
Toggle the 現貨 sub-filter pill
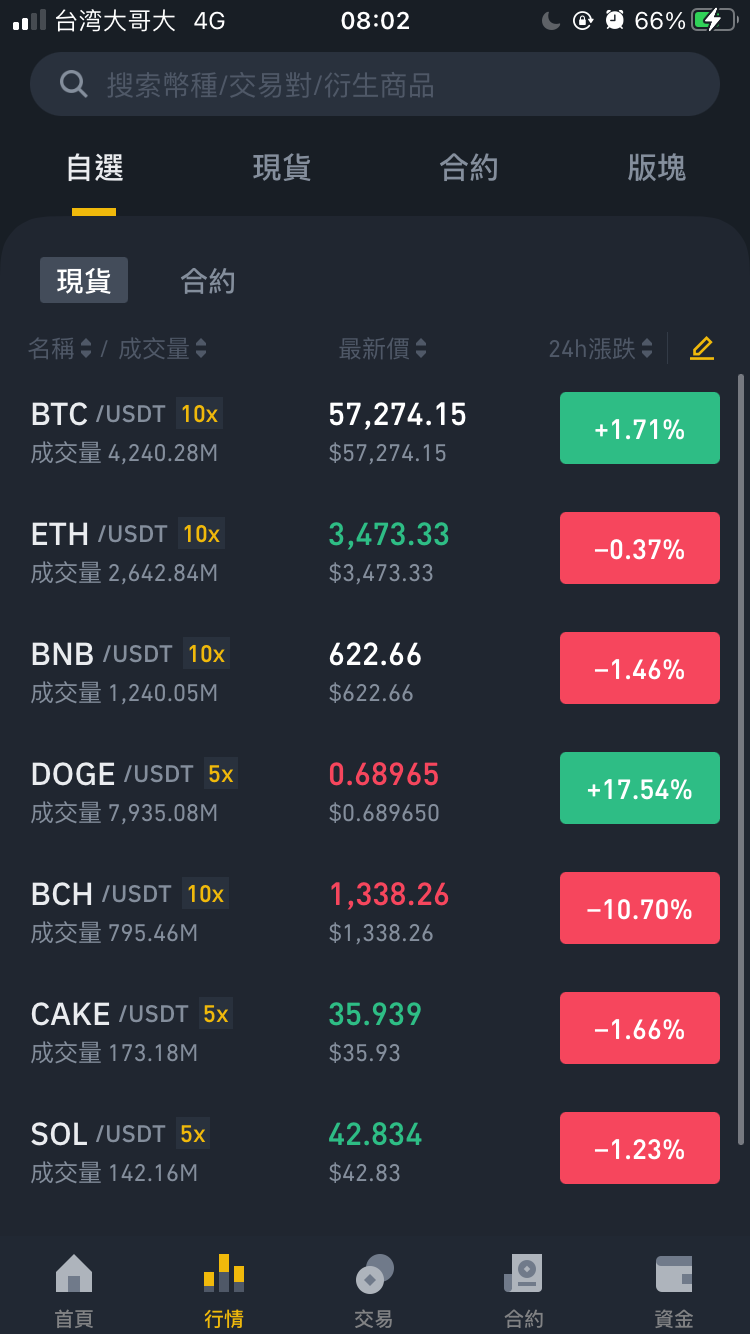[84, 281]
